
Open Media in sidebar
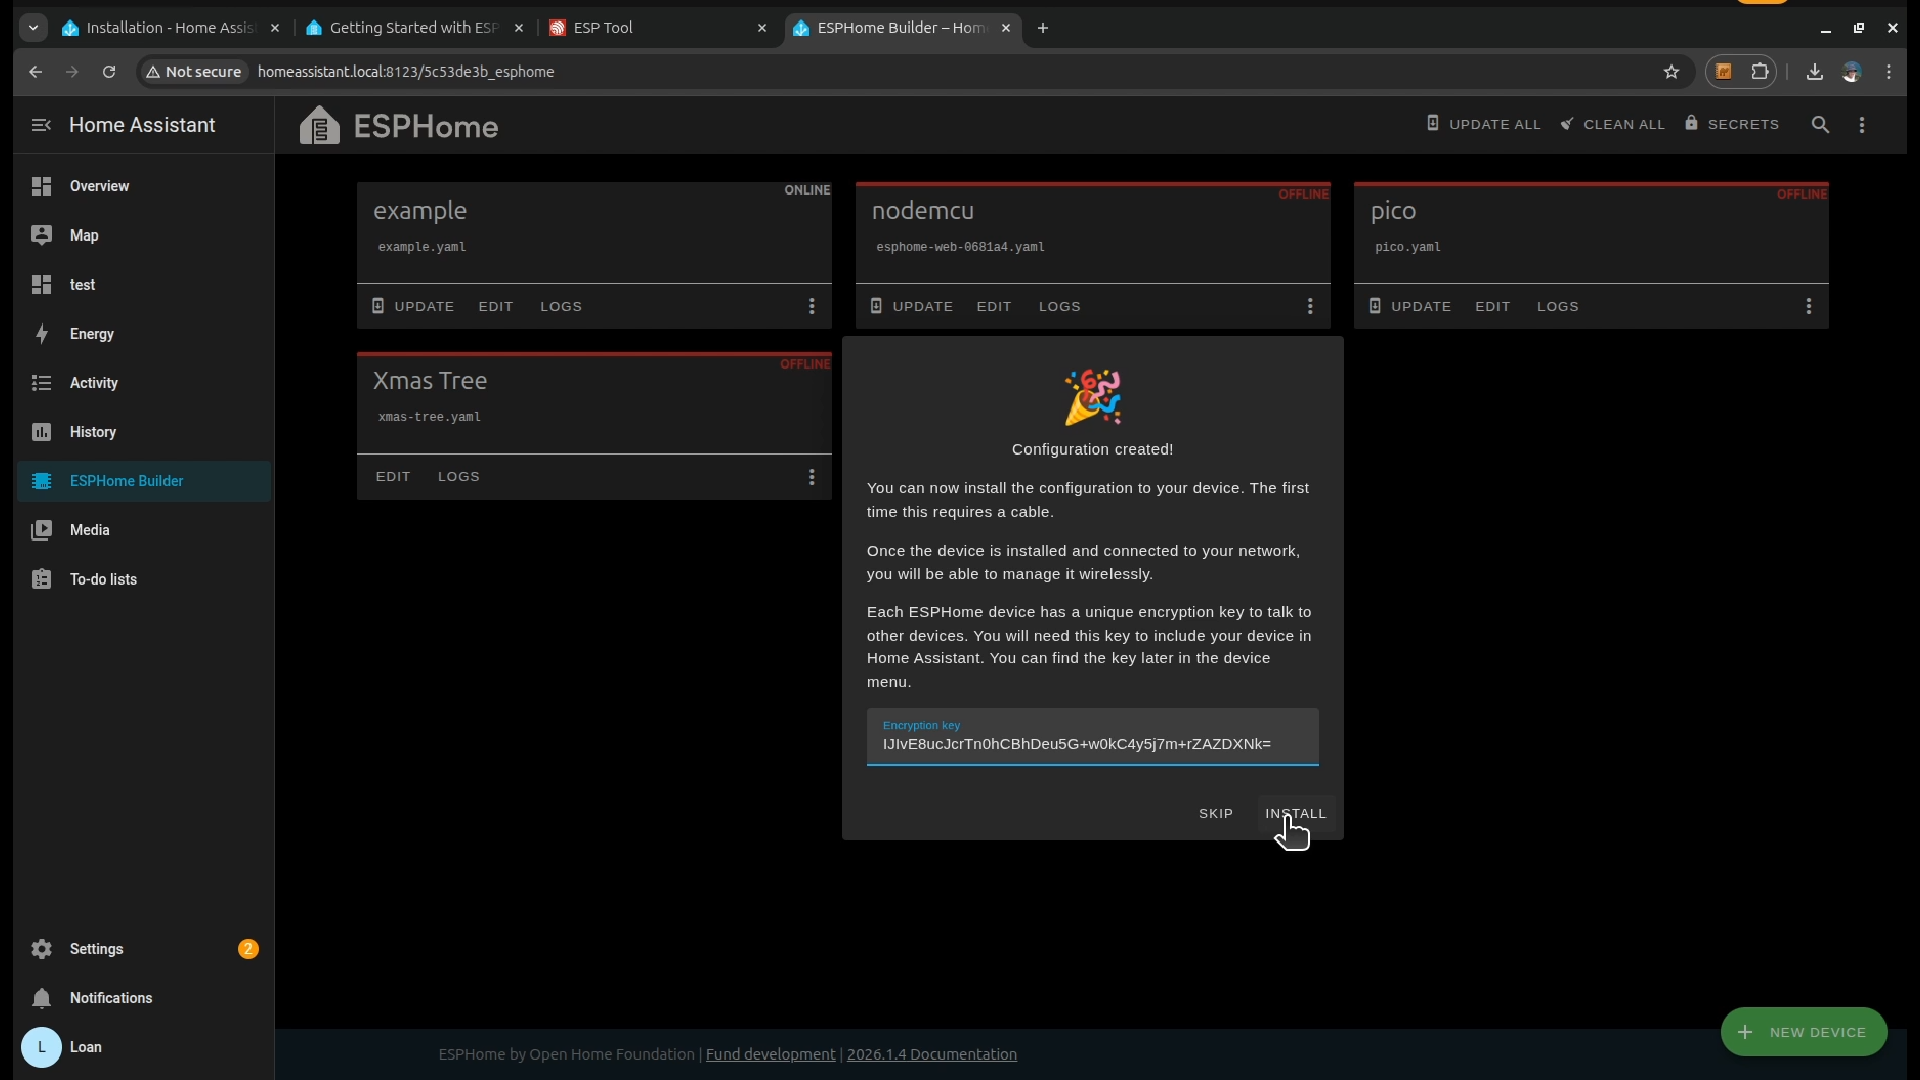pyautogui.click(x=144, y=529)
